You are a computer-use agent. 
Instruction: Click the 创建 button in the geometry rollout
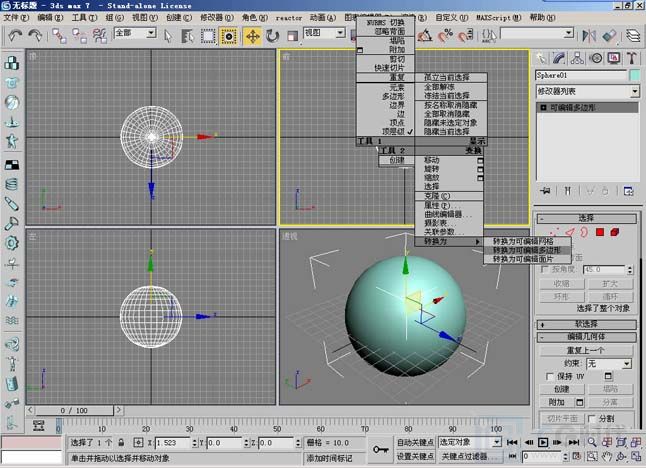tap(562, 389)
